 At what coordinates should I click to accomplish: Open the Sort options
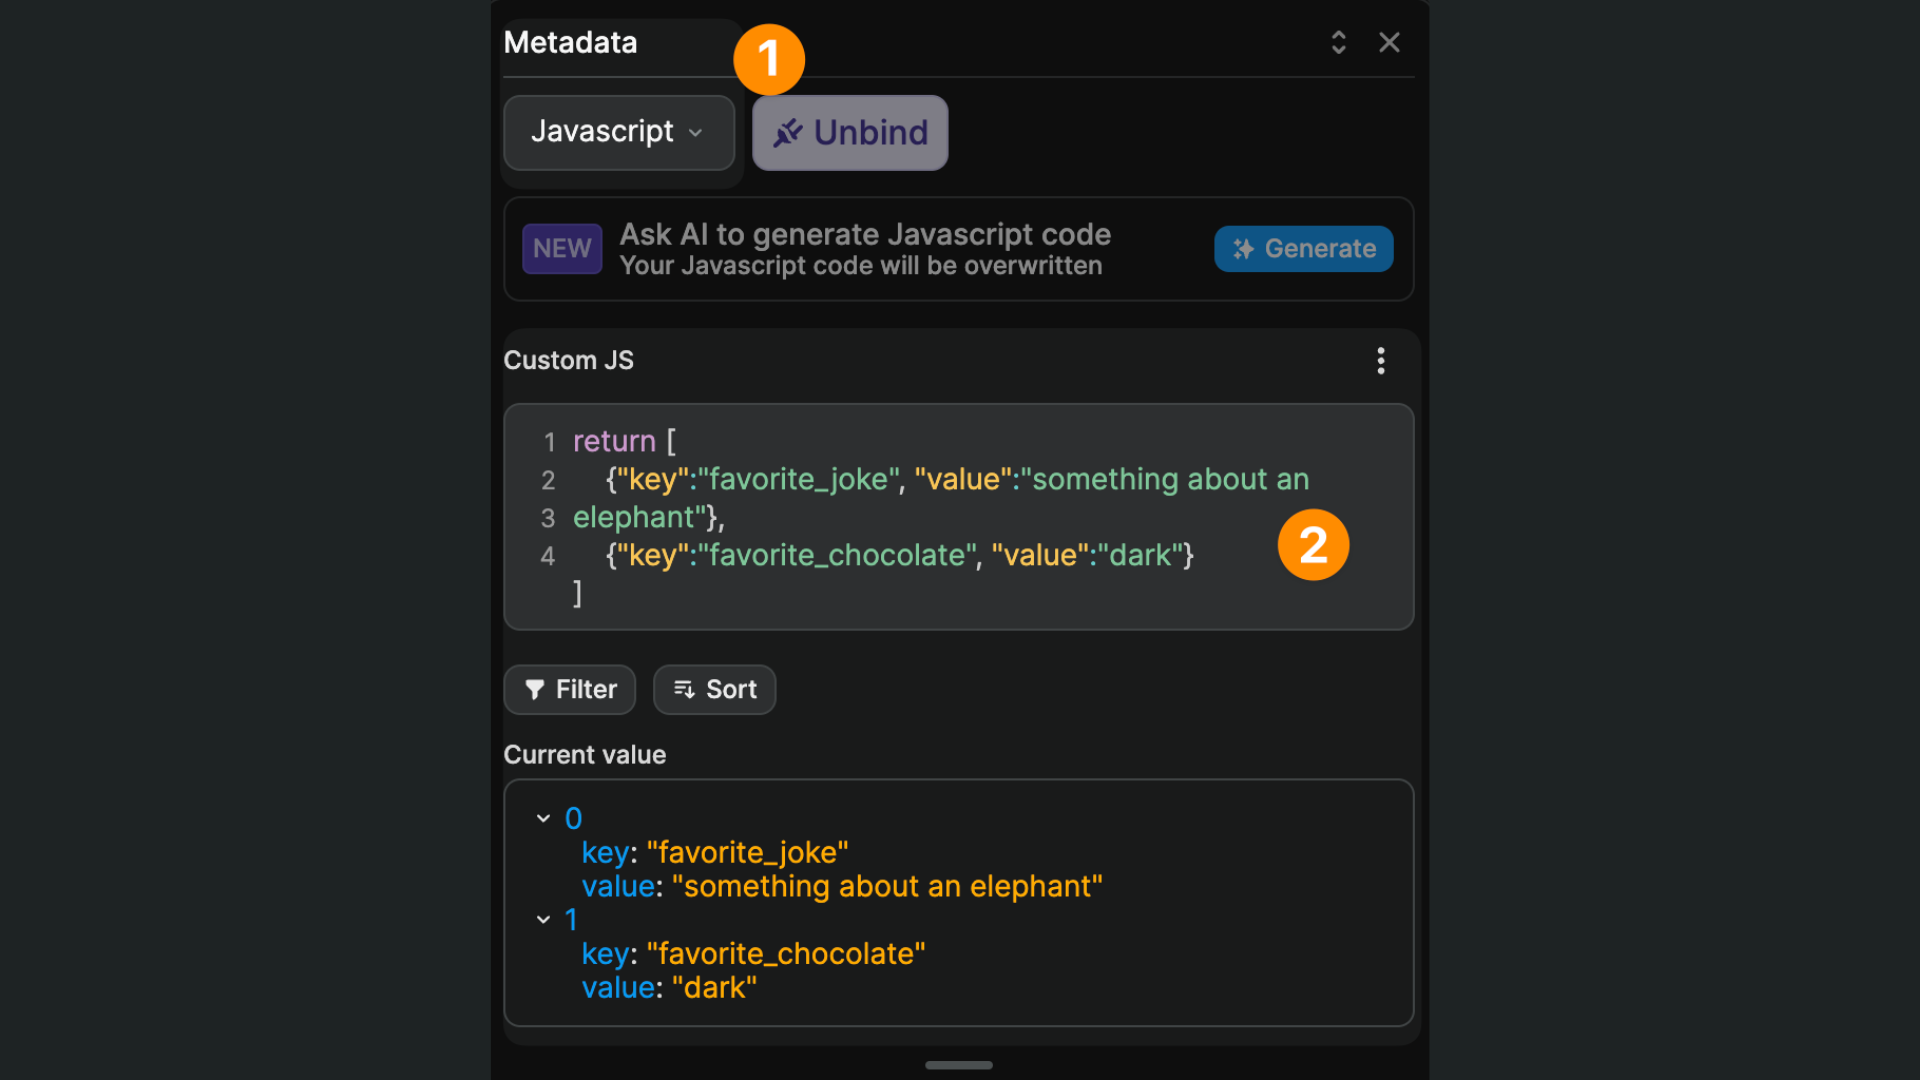[714, 689]
